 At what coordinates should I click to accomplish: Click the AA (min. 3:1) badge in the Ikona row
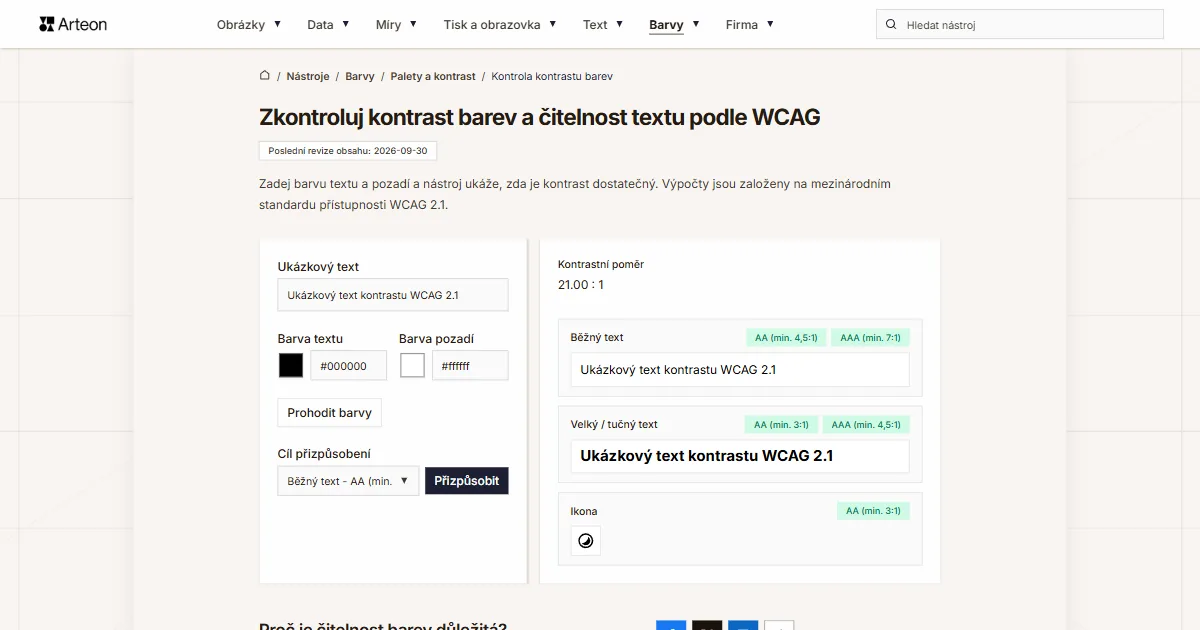point(874,511)
